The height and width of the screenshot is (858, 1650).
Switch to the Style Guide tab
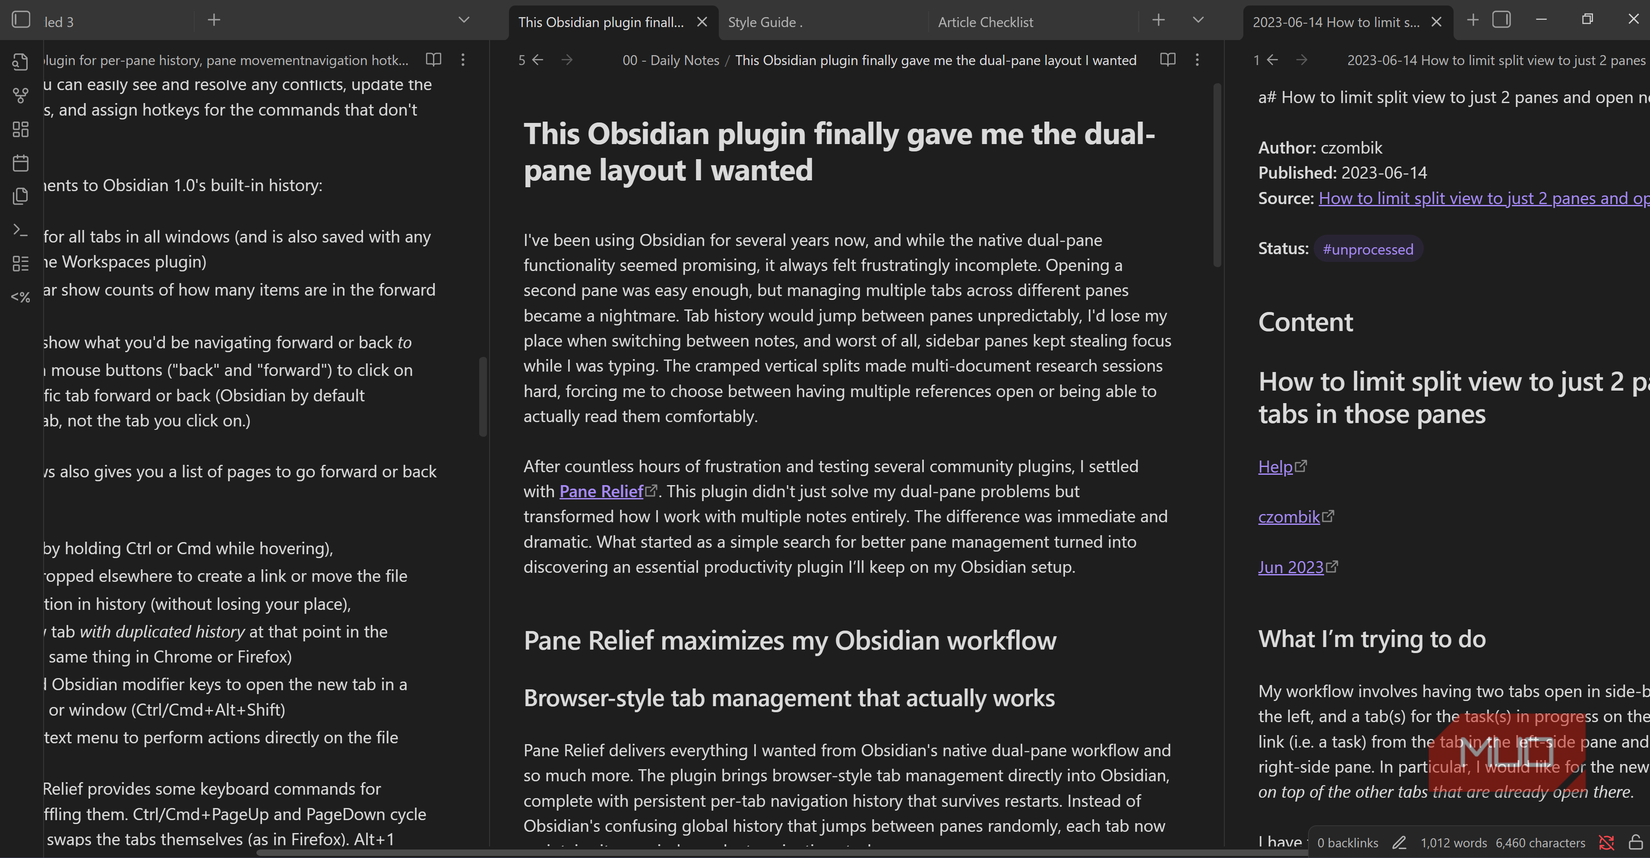tap(765, 22)
